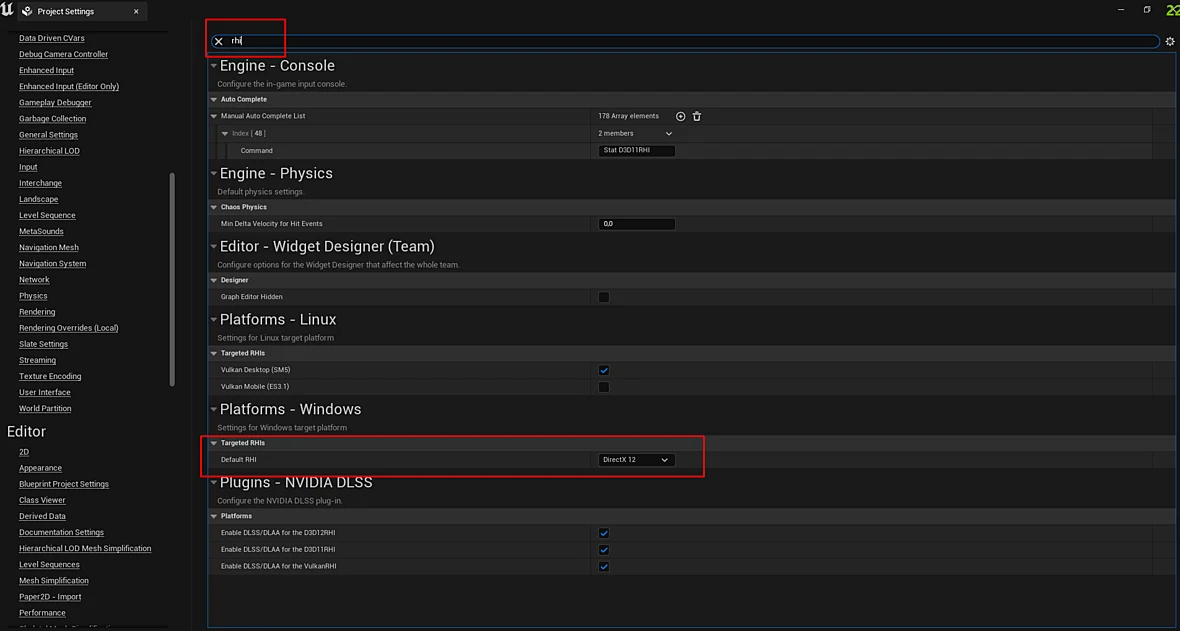
Task: Open Paper2D - Import settings
Action: (x=50, y=597)
